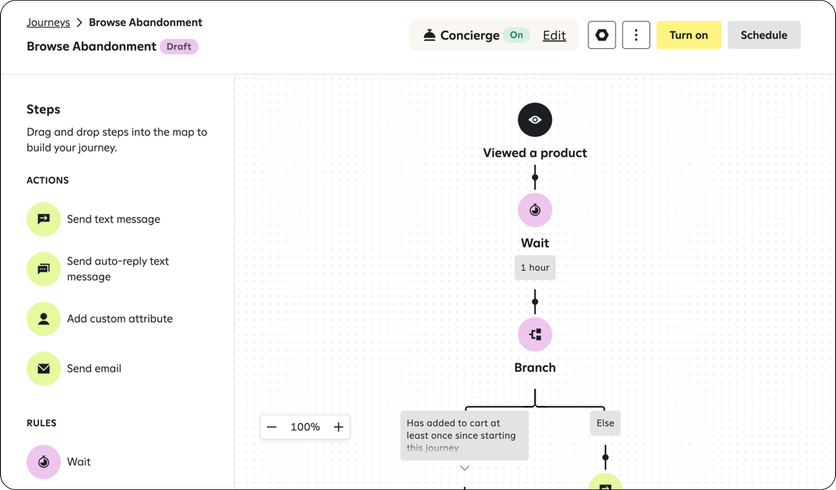Open the three-dot more options menu
The height and width of the screenshot is (490, 836).
tap(636, 35)
